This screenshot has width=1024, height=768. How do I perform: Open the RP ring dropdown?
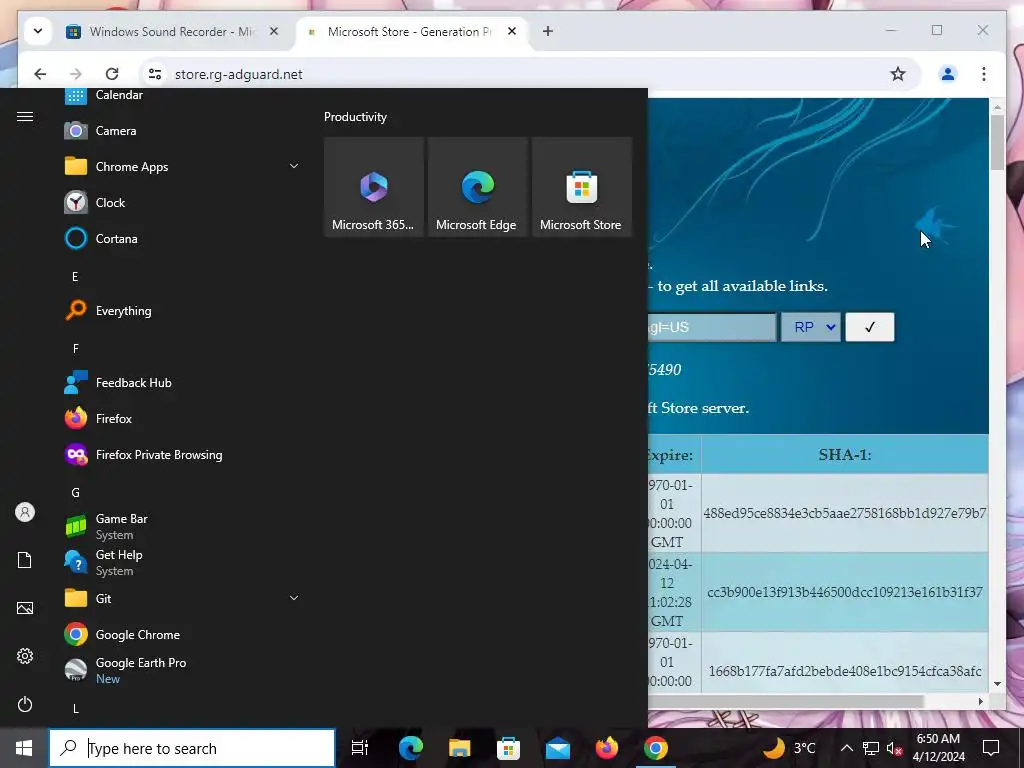click(811, 327)
